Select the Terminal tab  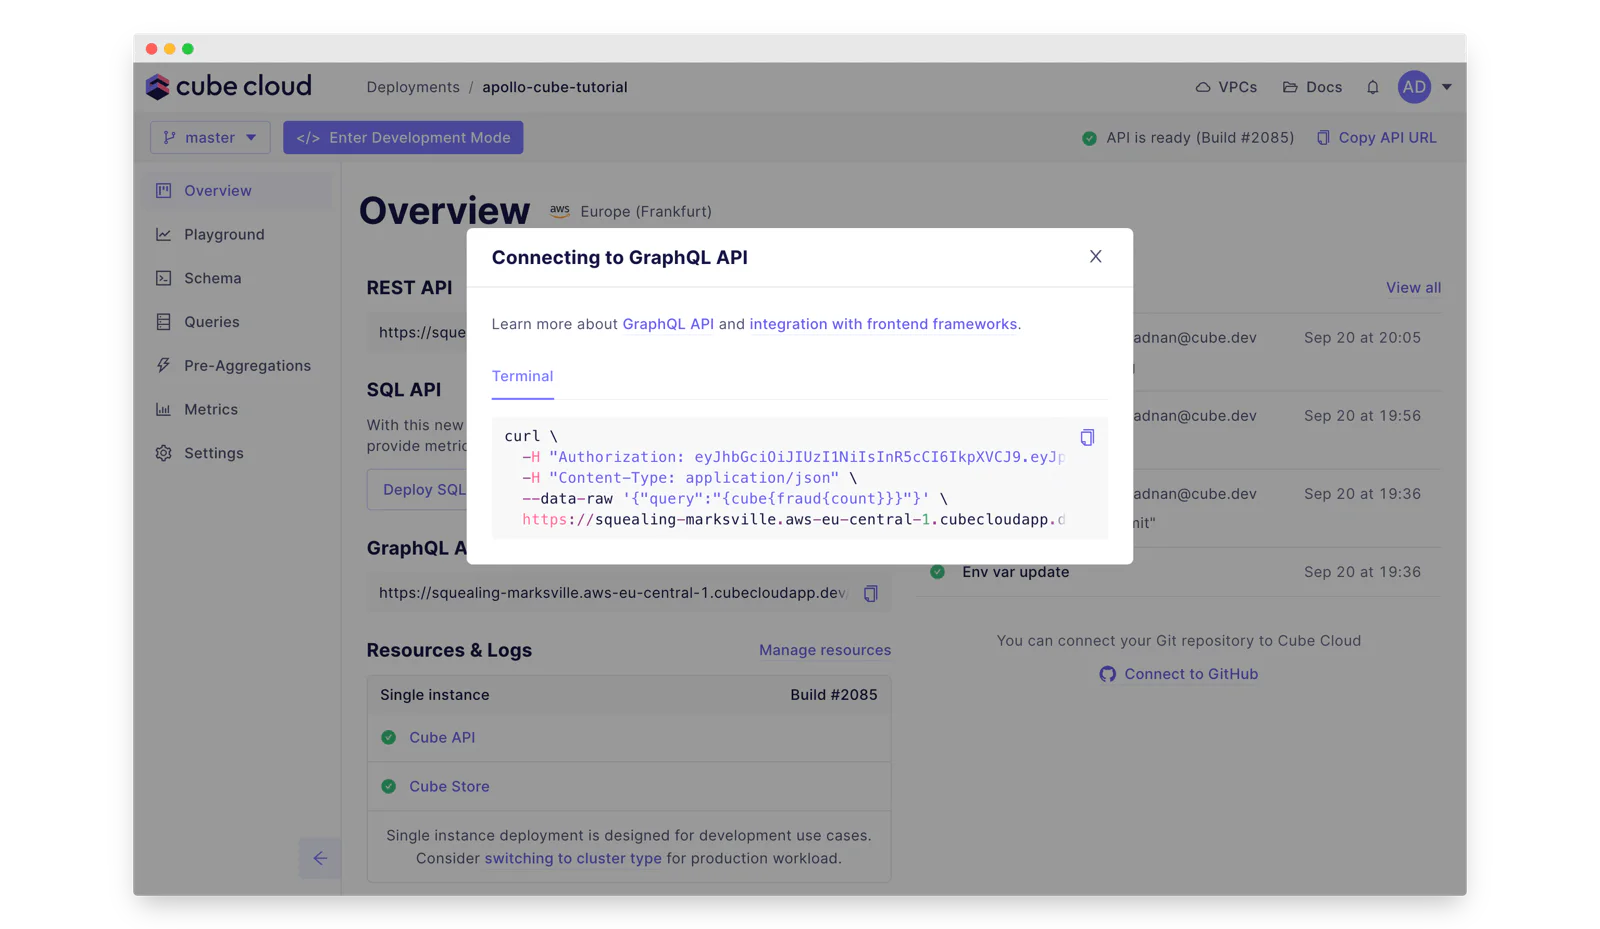tap(522, 377)
